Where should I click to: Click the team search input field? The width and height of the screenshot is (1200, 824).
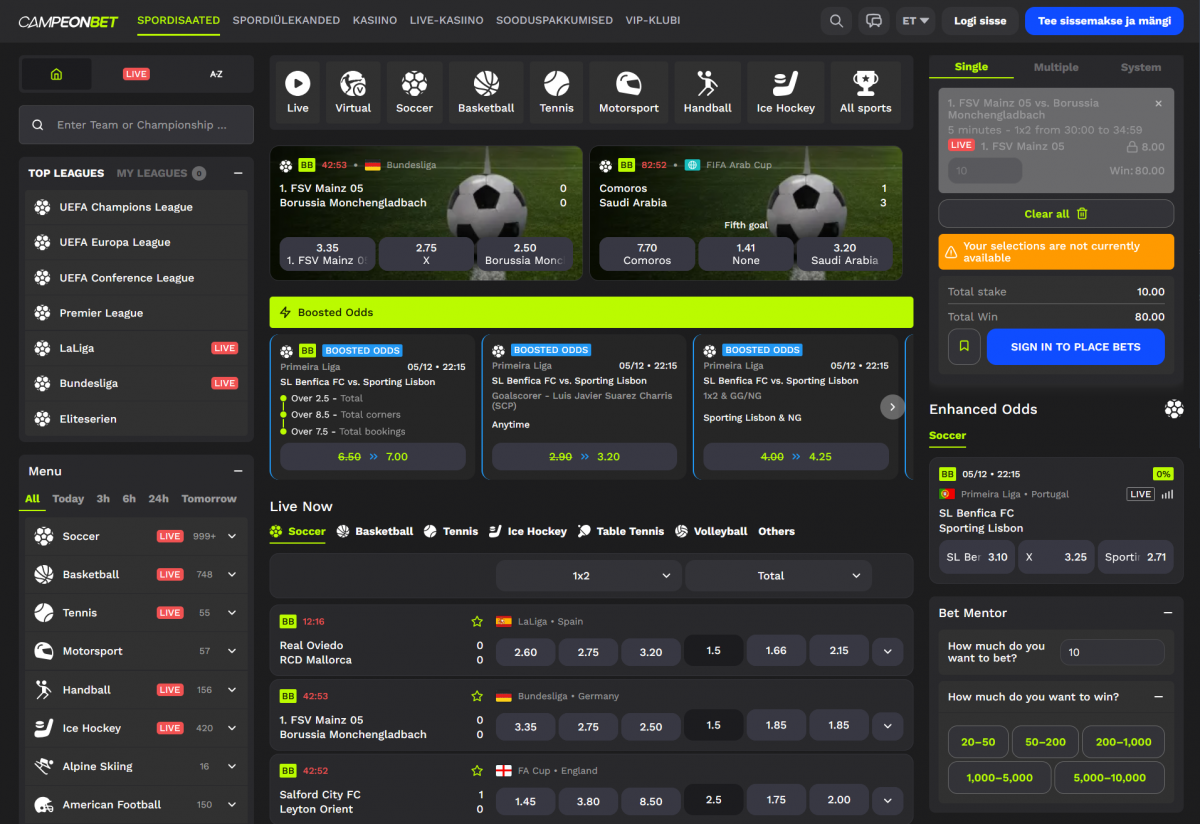click(136, 124)
